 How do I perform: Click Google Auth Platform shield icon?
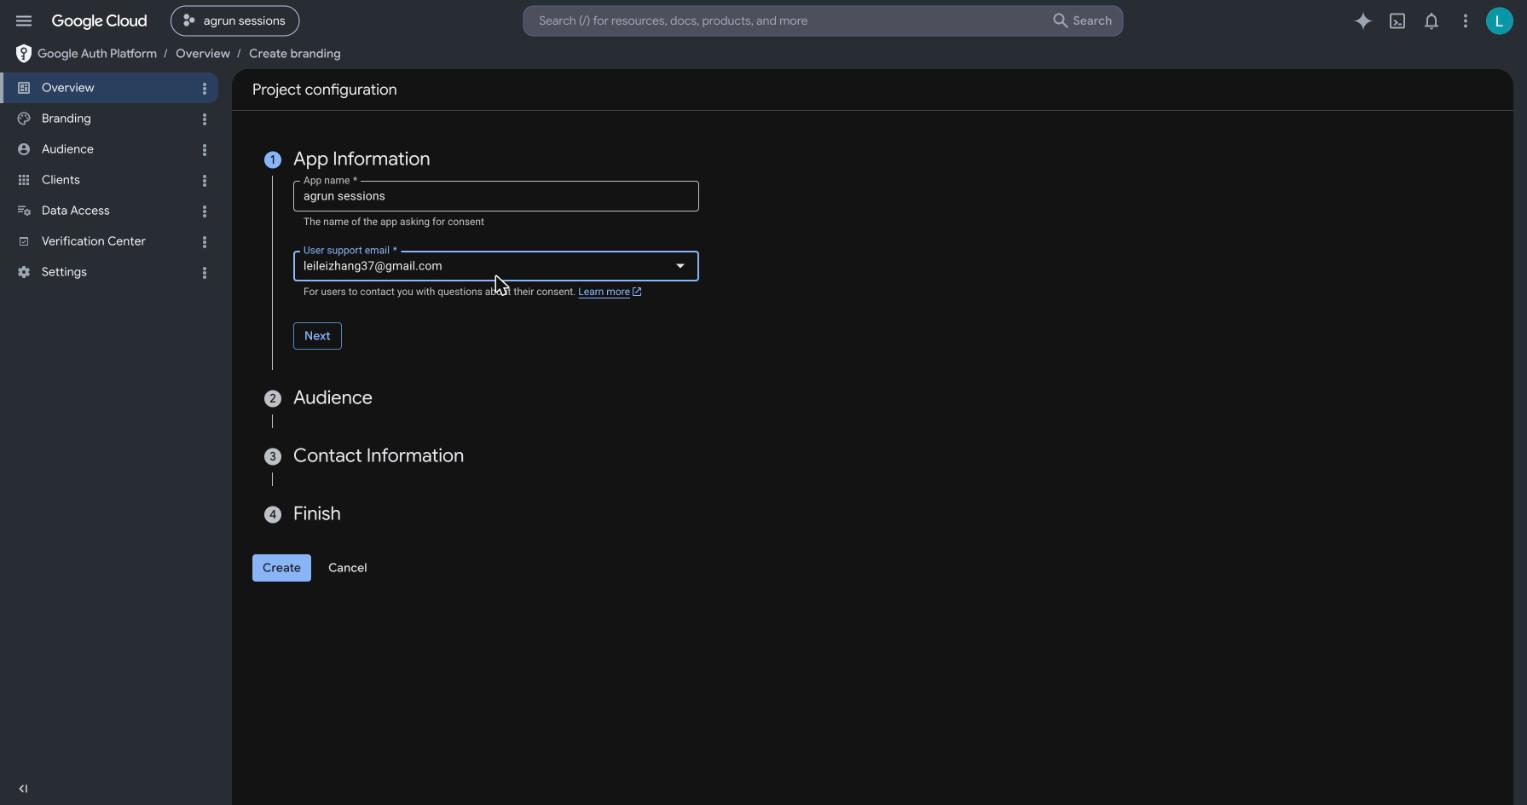(x=23, y=53)
